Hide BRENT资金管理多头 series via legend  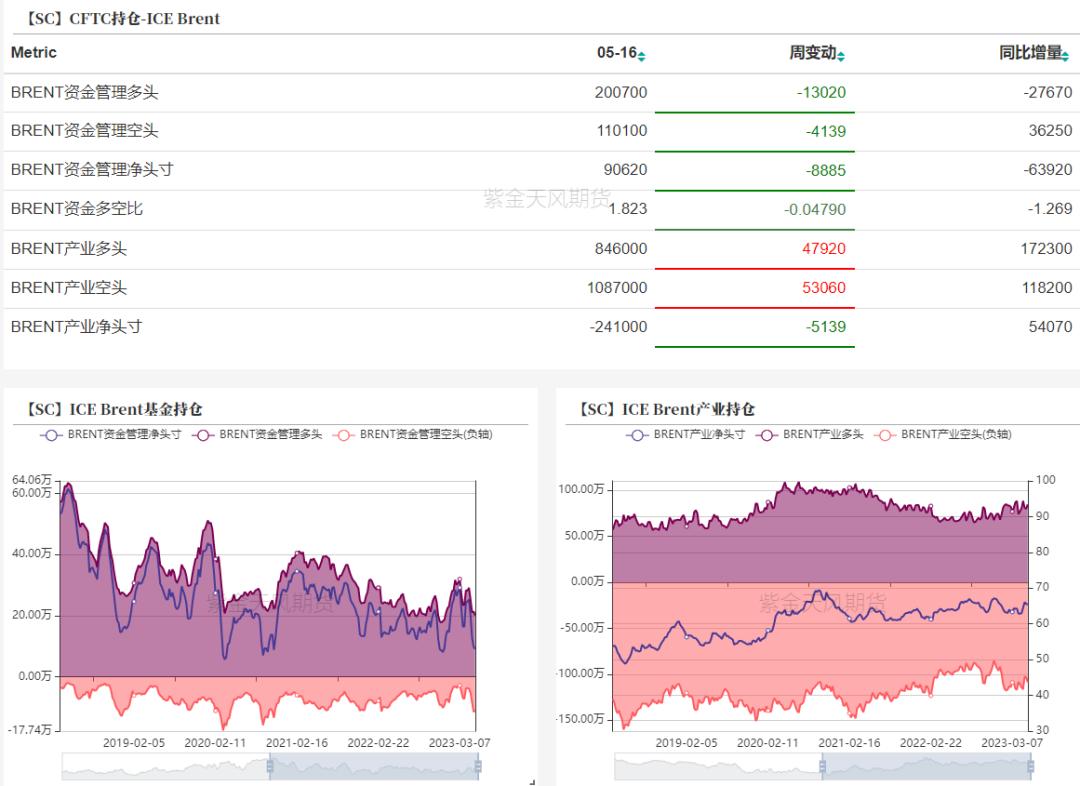pos(257,434)
